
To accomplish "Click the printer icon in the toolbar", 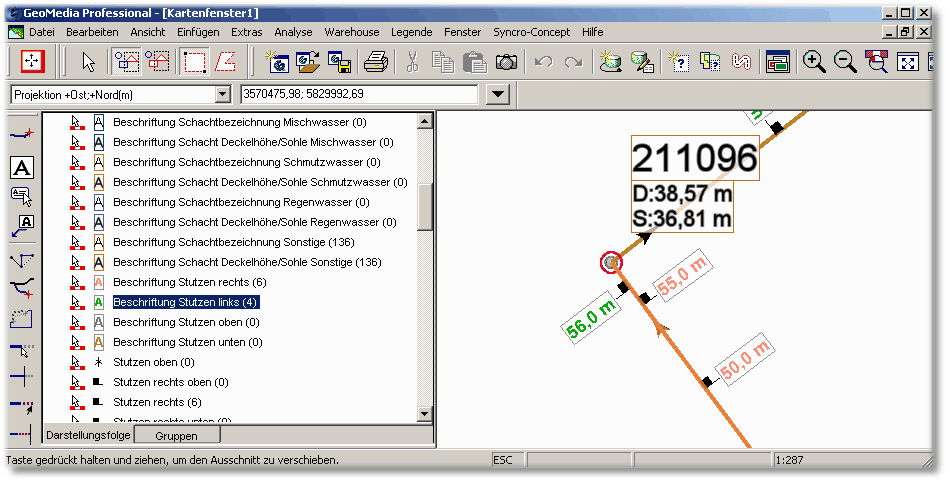I will (375, 62).
